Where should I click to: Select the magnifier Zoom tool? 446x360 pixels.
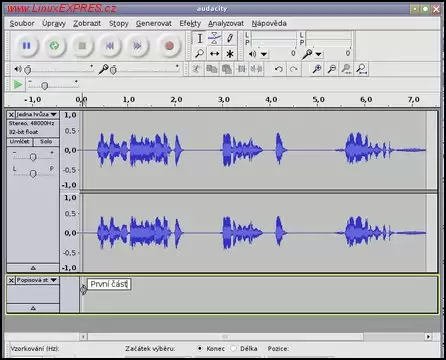[199, 53]
